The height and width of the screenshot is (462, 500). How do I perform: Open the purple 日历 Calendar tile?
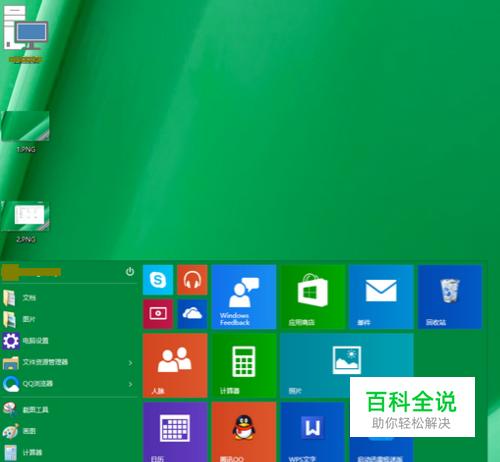pyautogui.click(x=175, y=432)
